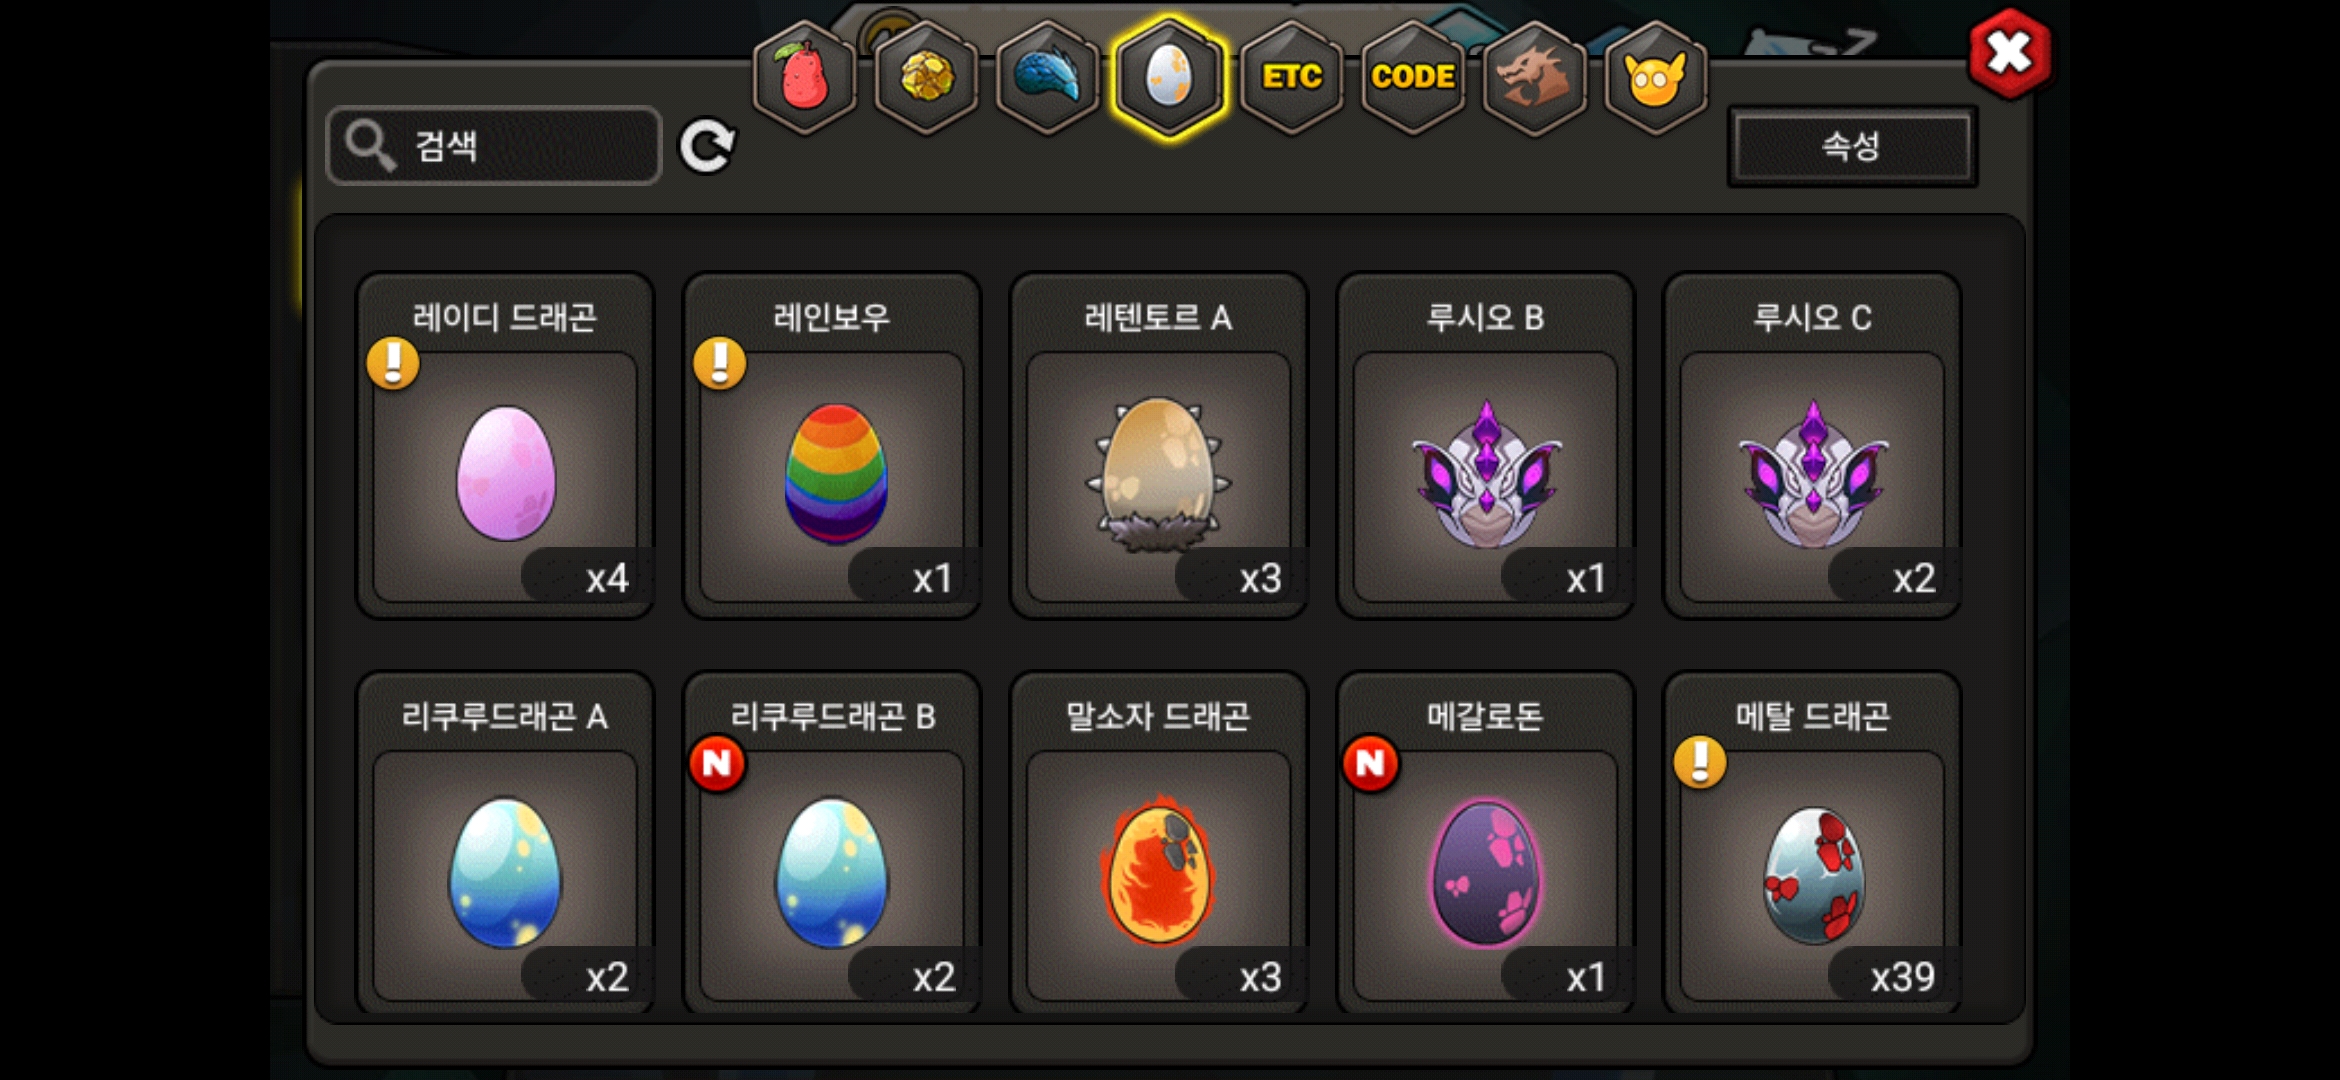
Task: Pick the 루시오 B egg item
Action: pos(1485,445)
